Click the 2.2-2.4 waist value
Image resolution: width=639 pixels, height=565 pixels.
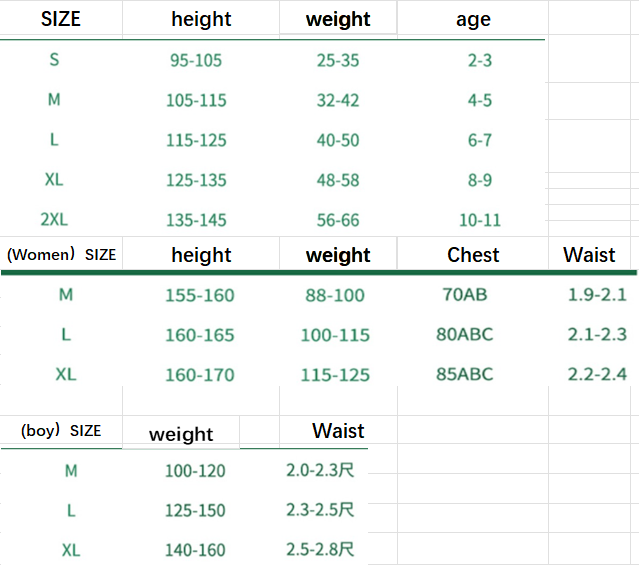click(597, 375)
